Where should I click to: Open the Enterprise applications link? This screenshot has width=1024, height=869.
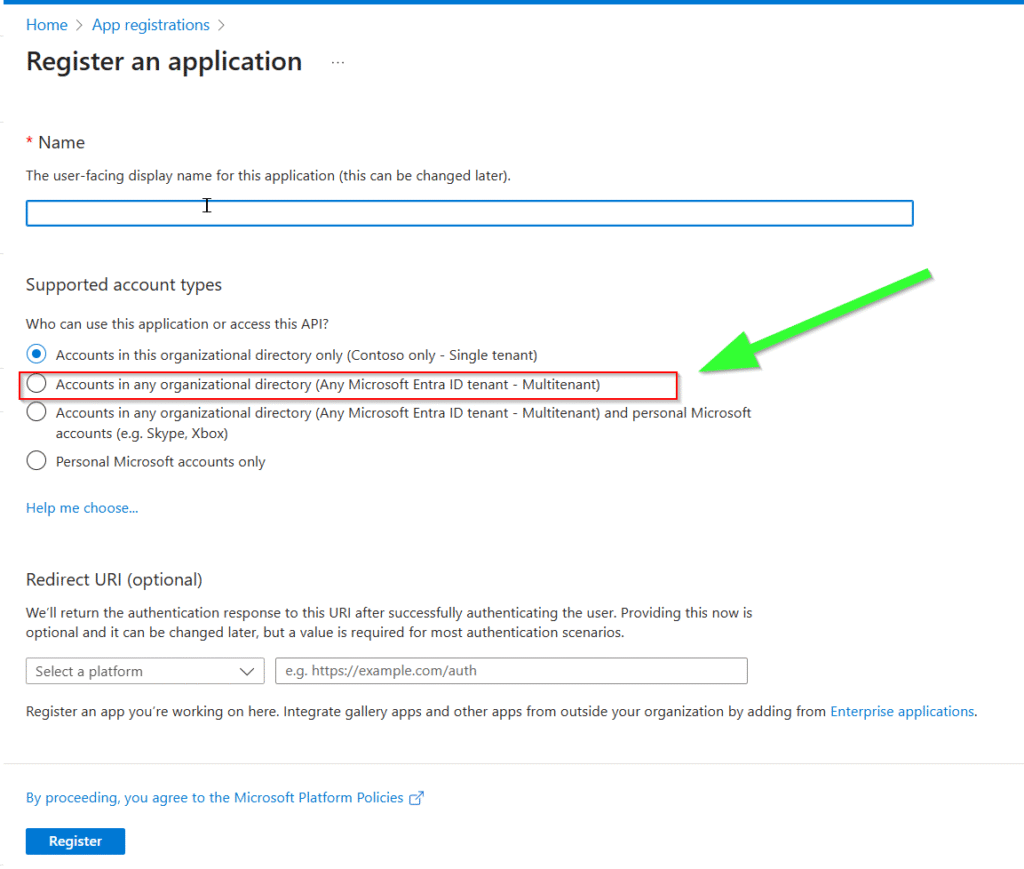[902, 712]
